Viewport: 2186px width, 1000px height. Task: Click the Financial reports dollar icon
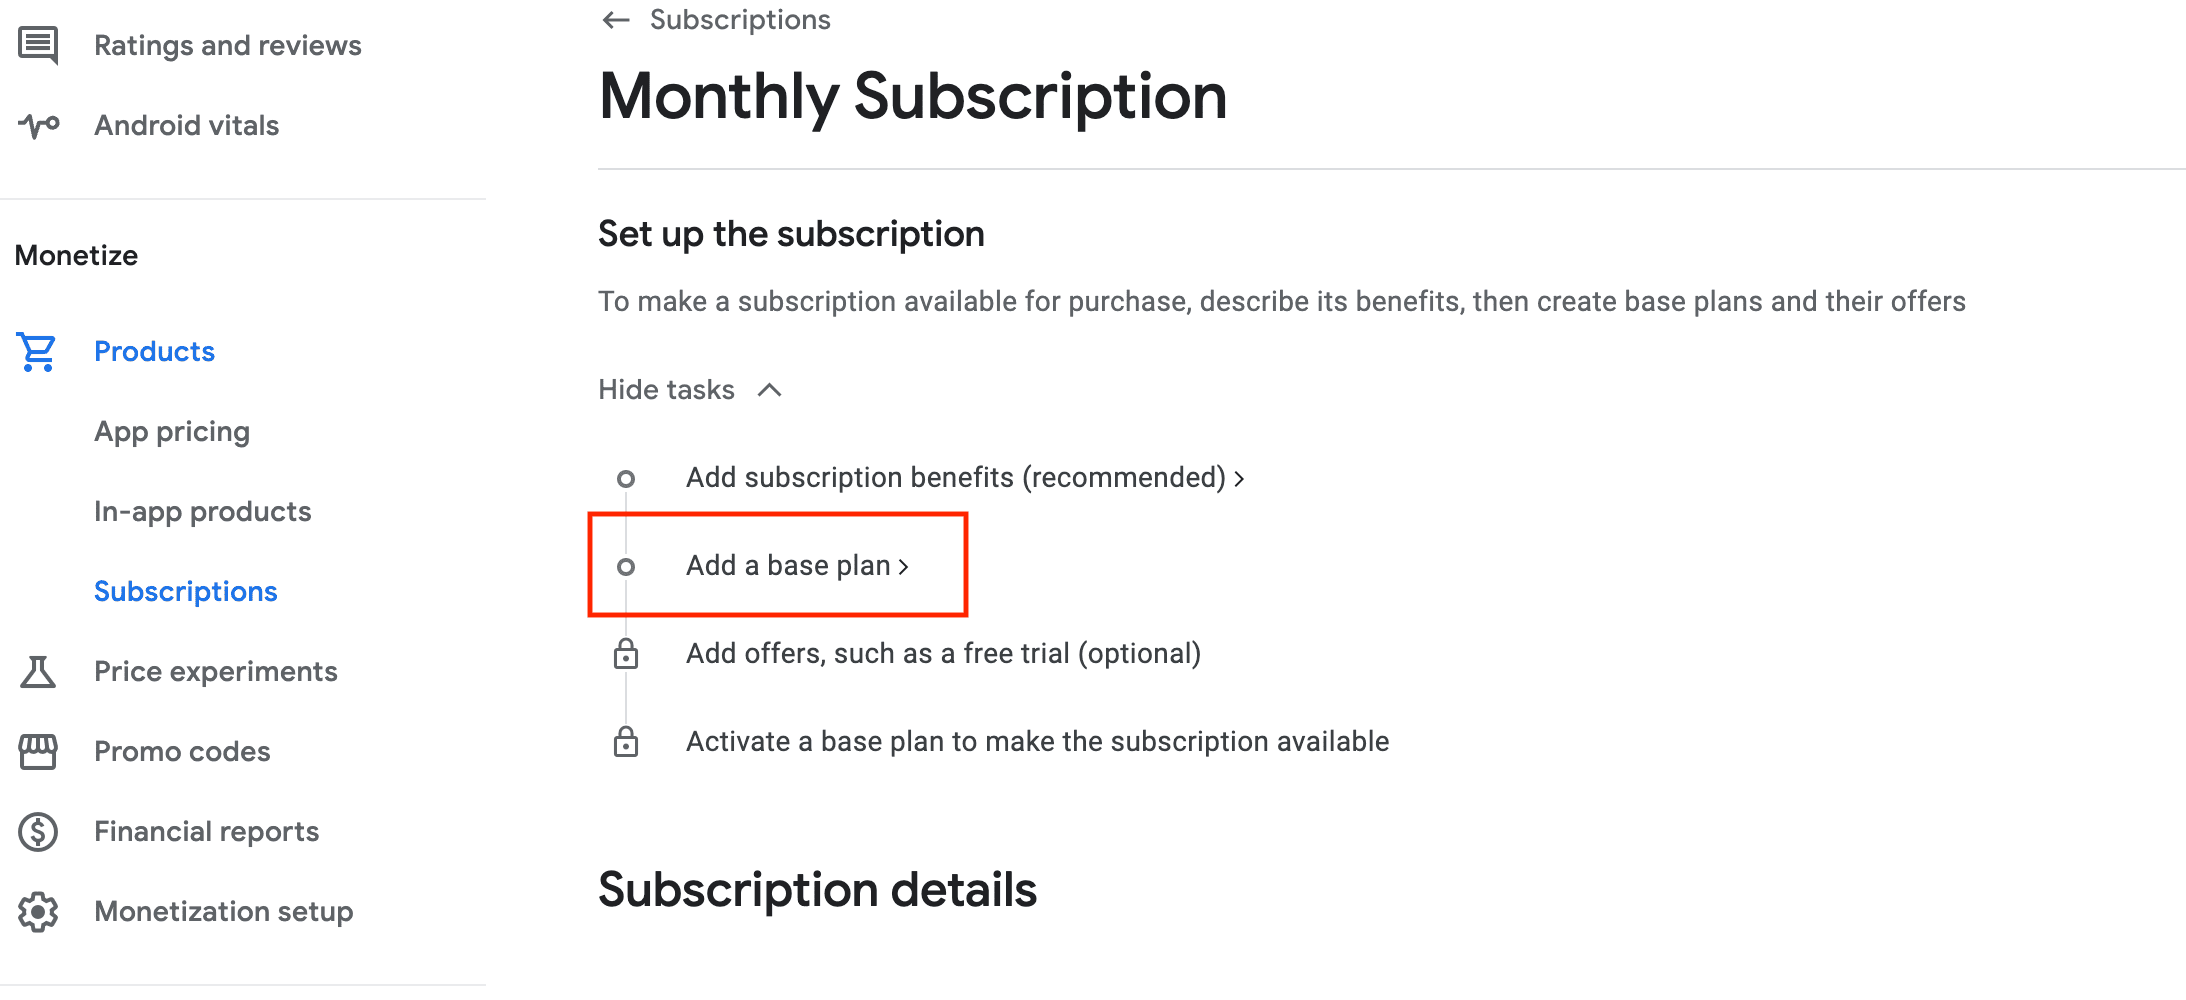tap(38, 832)
